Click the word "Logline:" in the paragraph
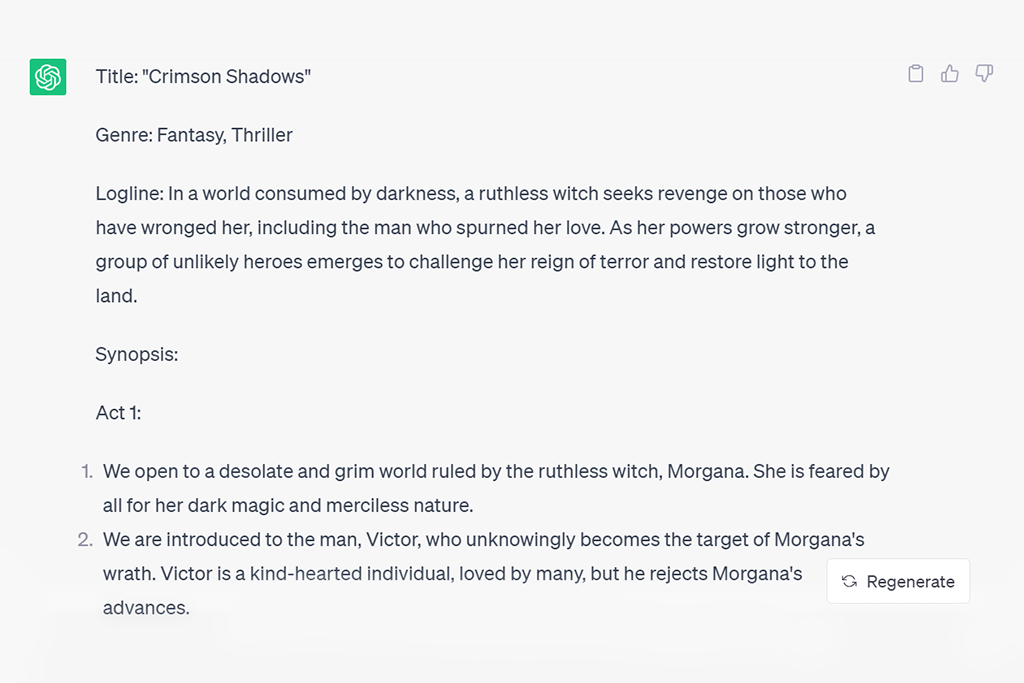This screenshot has width=1024, height=683. tap(129, 194)
